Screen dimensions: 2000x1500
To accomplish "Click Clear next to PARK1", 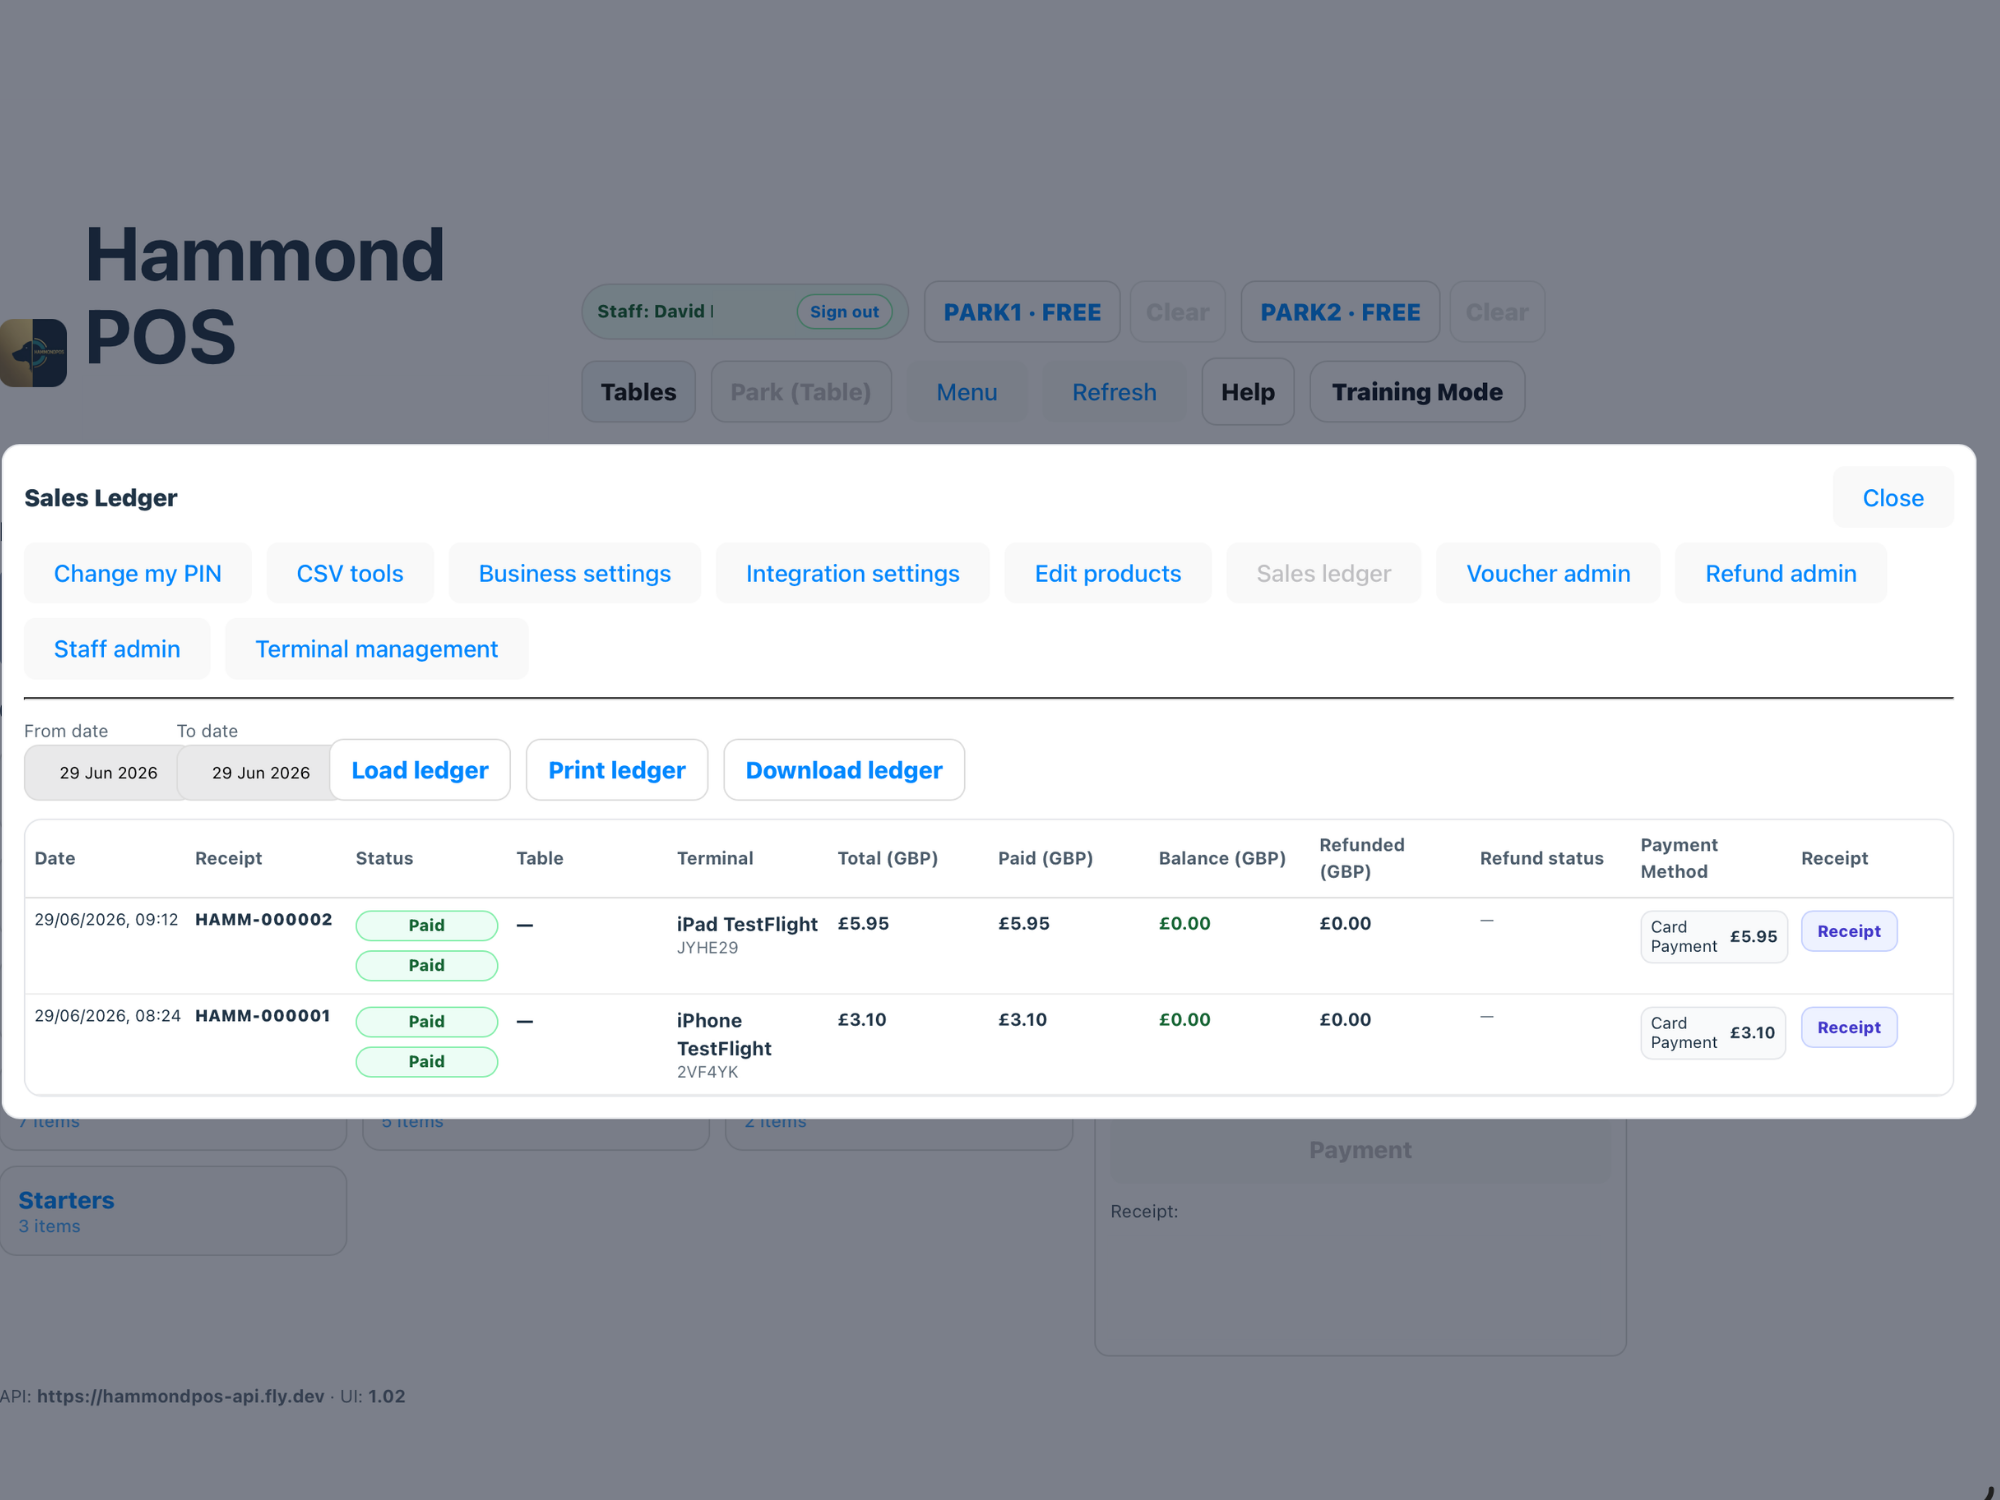I will pyautogui.click(x=1178, y=312).
